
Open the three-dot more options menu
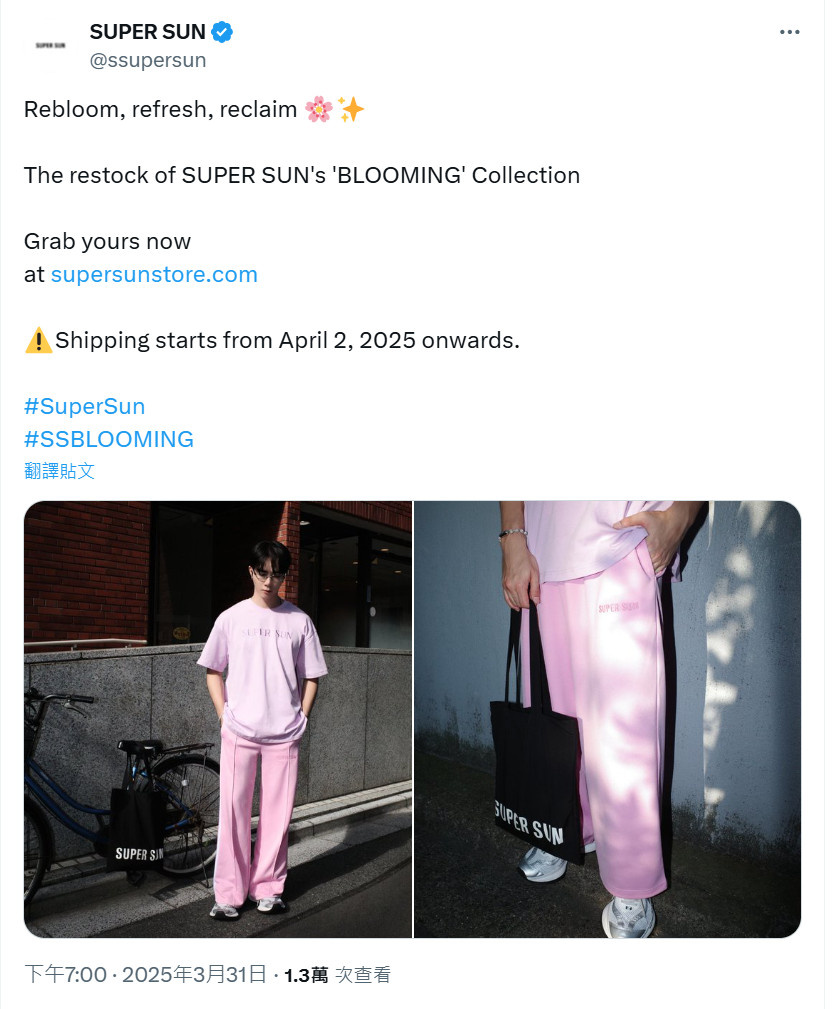[x=789, y=32]
